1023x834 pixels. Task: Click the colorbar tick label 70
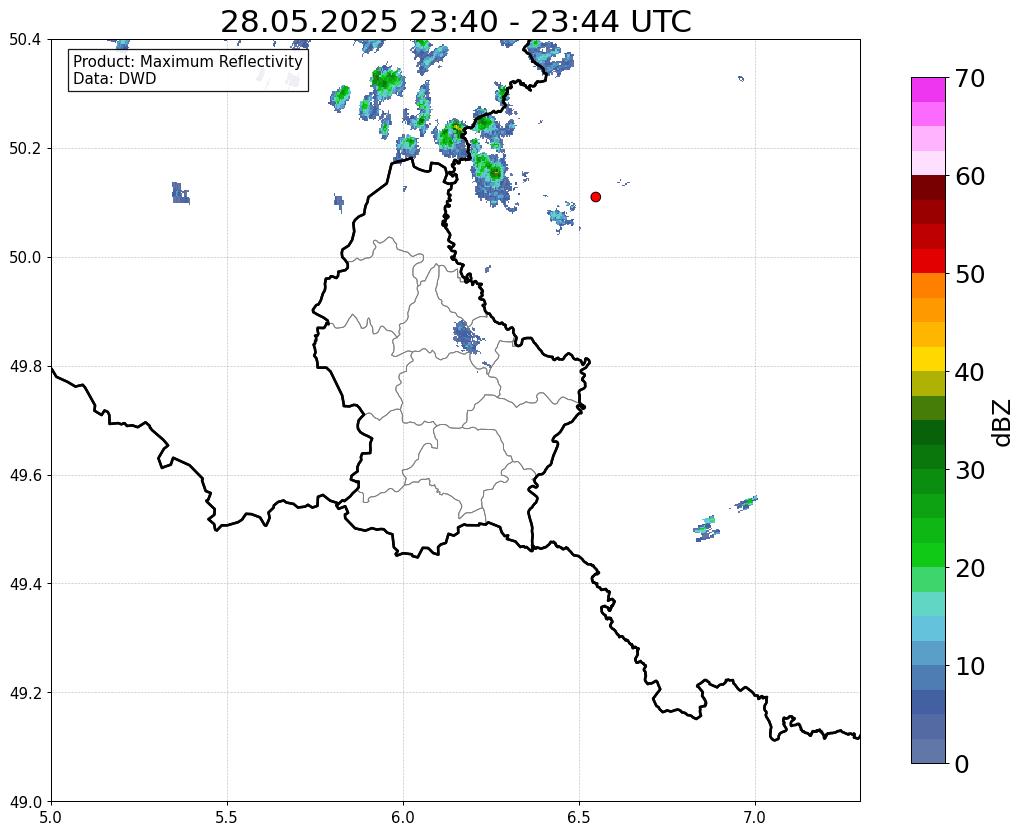click(970, 78)
